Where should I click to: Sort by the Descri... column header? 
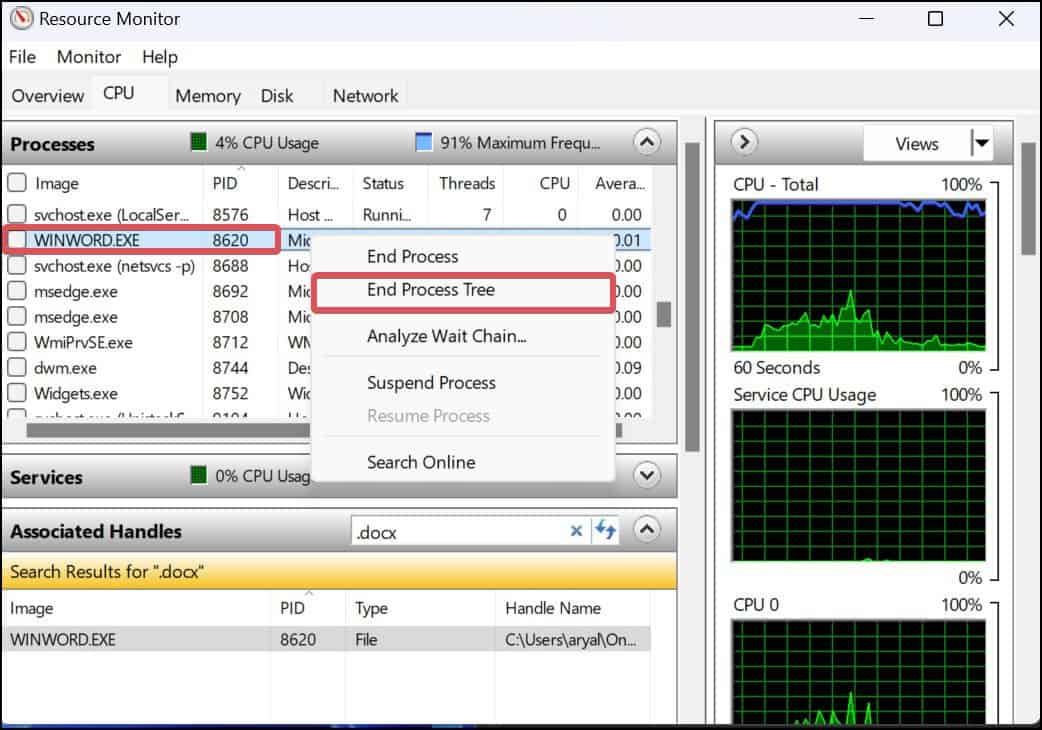[316, 183]
